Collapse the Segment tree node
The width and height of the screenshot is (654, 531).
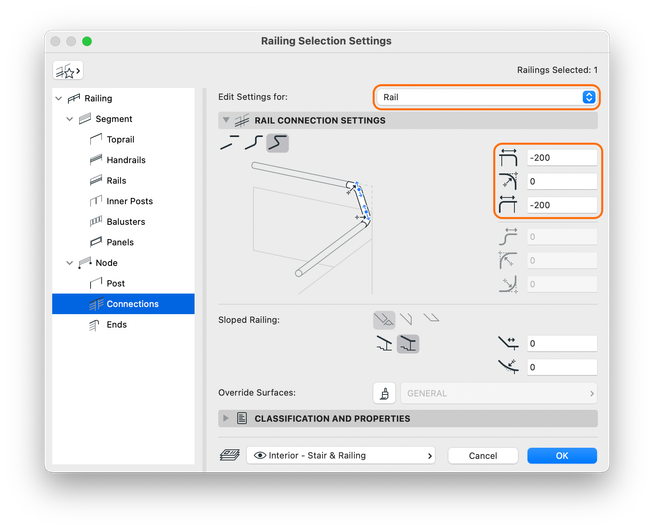click(70, 119)
